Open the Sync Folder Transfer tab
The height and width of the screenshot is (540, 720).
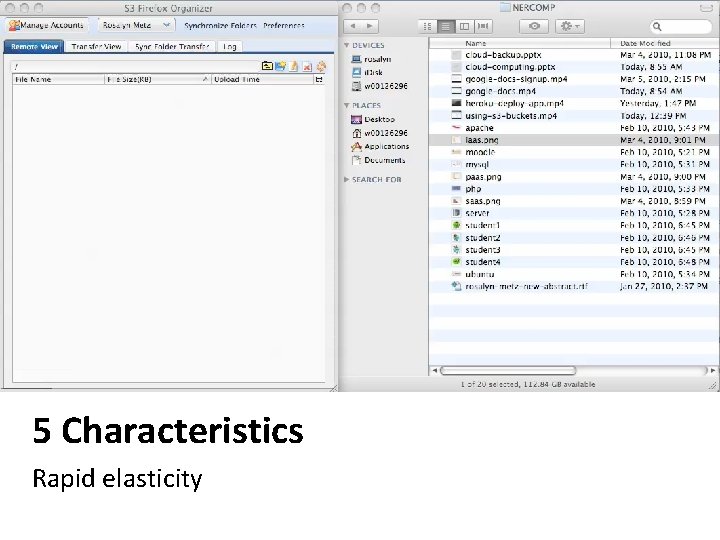172,46
